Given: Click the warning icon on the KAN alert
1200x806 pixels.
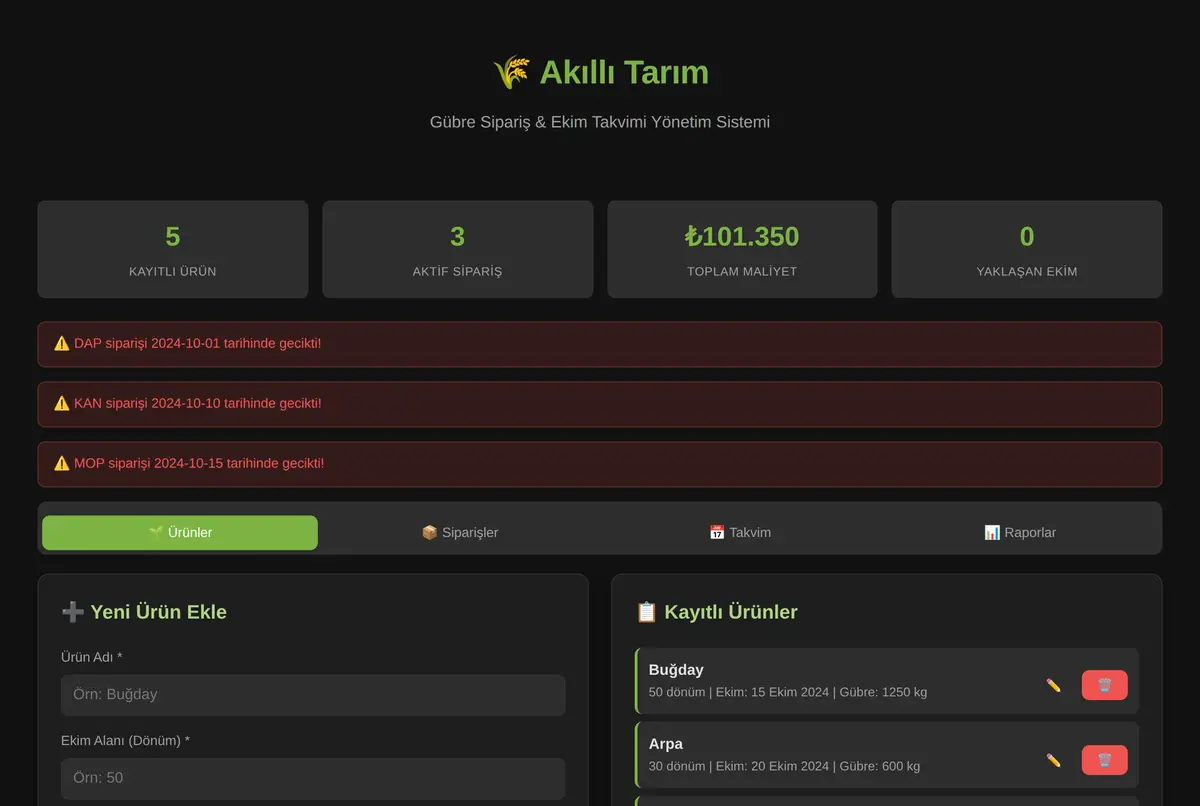Looking at the screenshot, I should 62,403.
